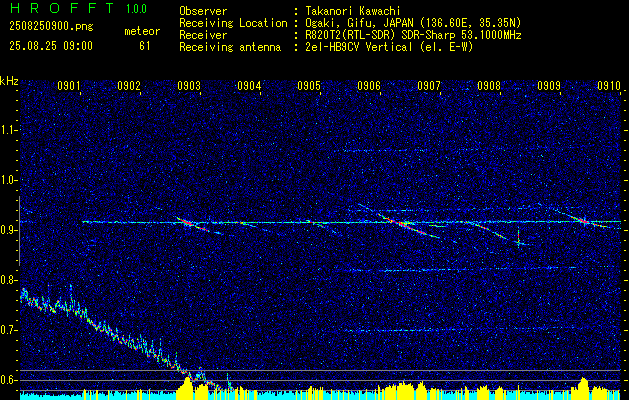Click the 0909 time marker
The width and height of the screenshot is (629, 400).
pos(549,86)
